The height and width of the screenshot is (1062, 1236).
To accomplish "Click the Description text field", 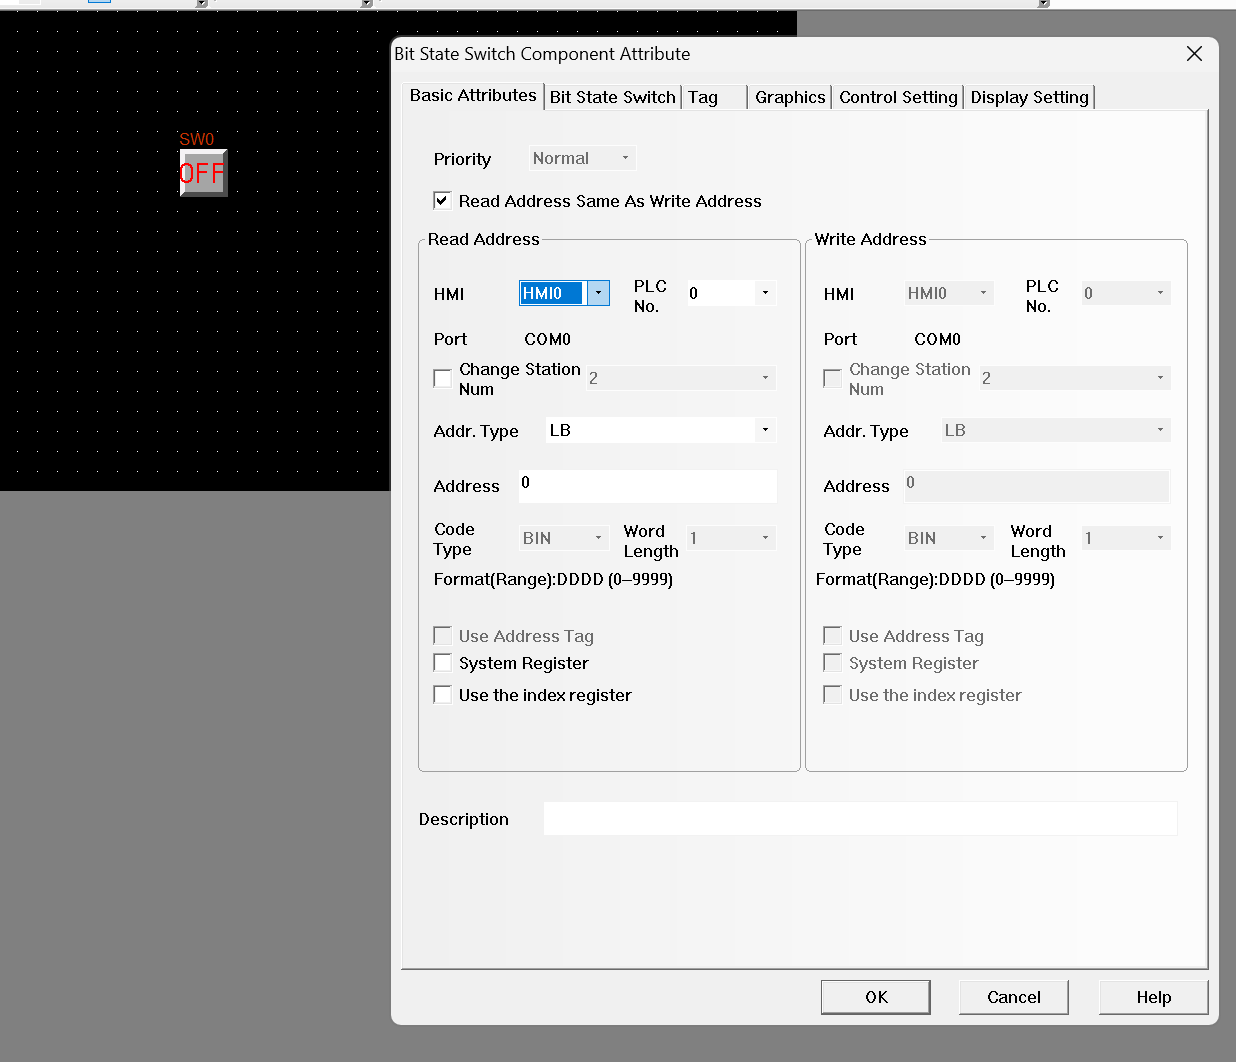I will [860, 819].
